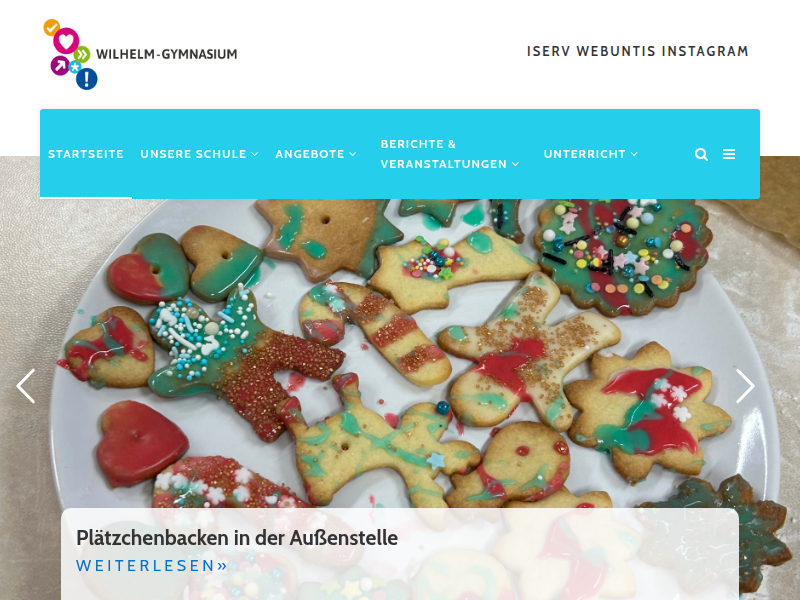
Task: Click the chevron beside Angebote
Action: [353, 154]
